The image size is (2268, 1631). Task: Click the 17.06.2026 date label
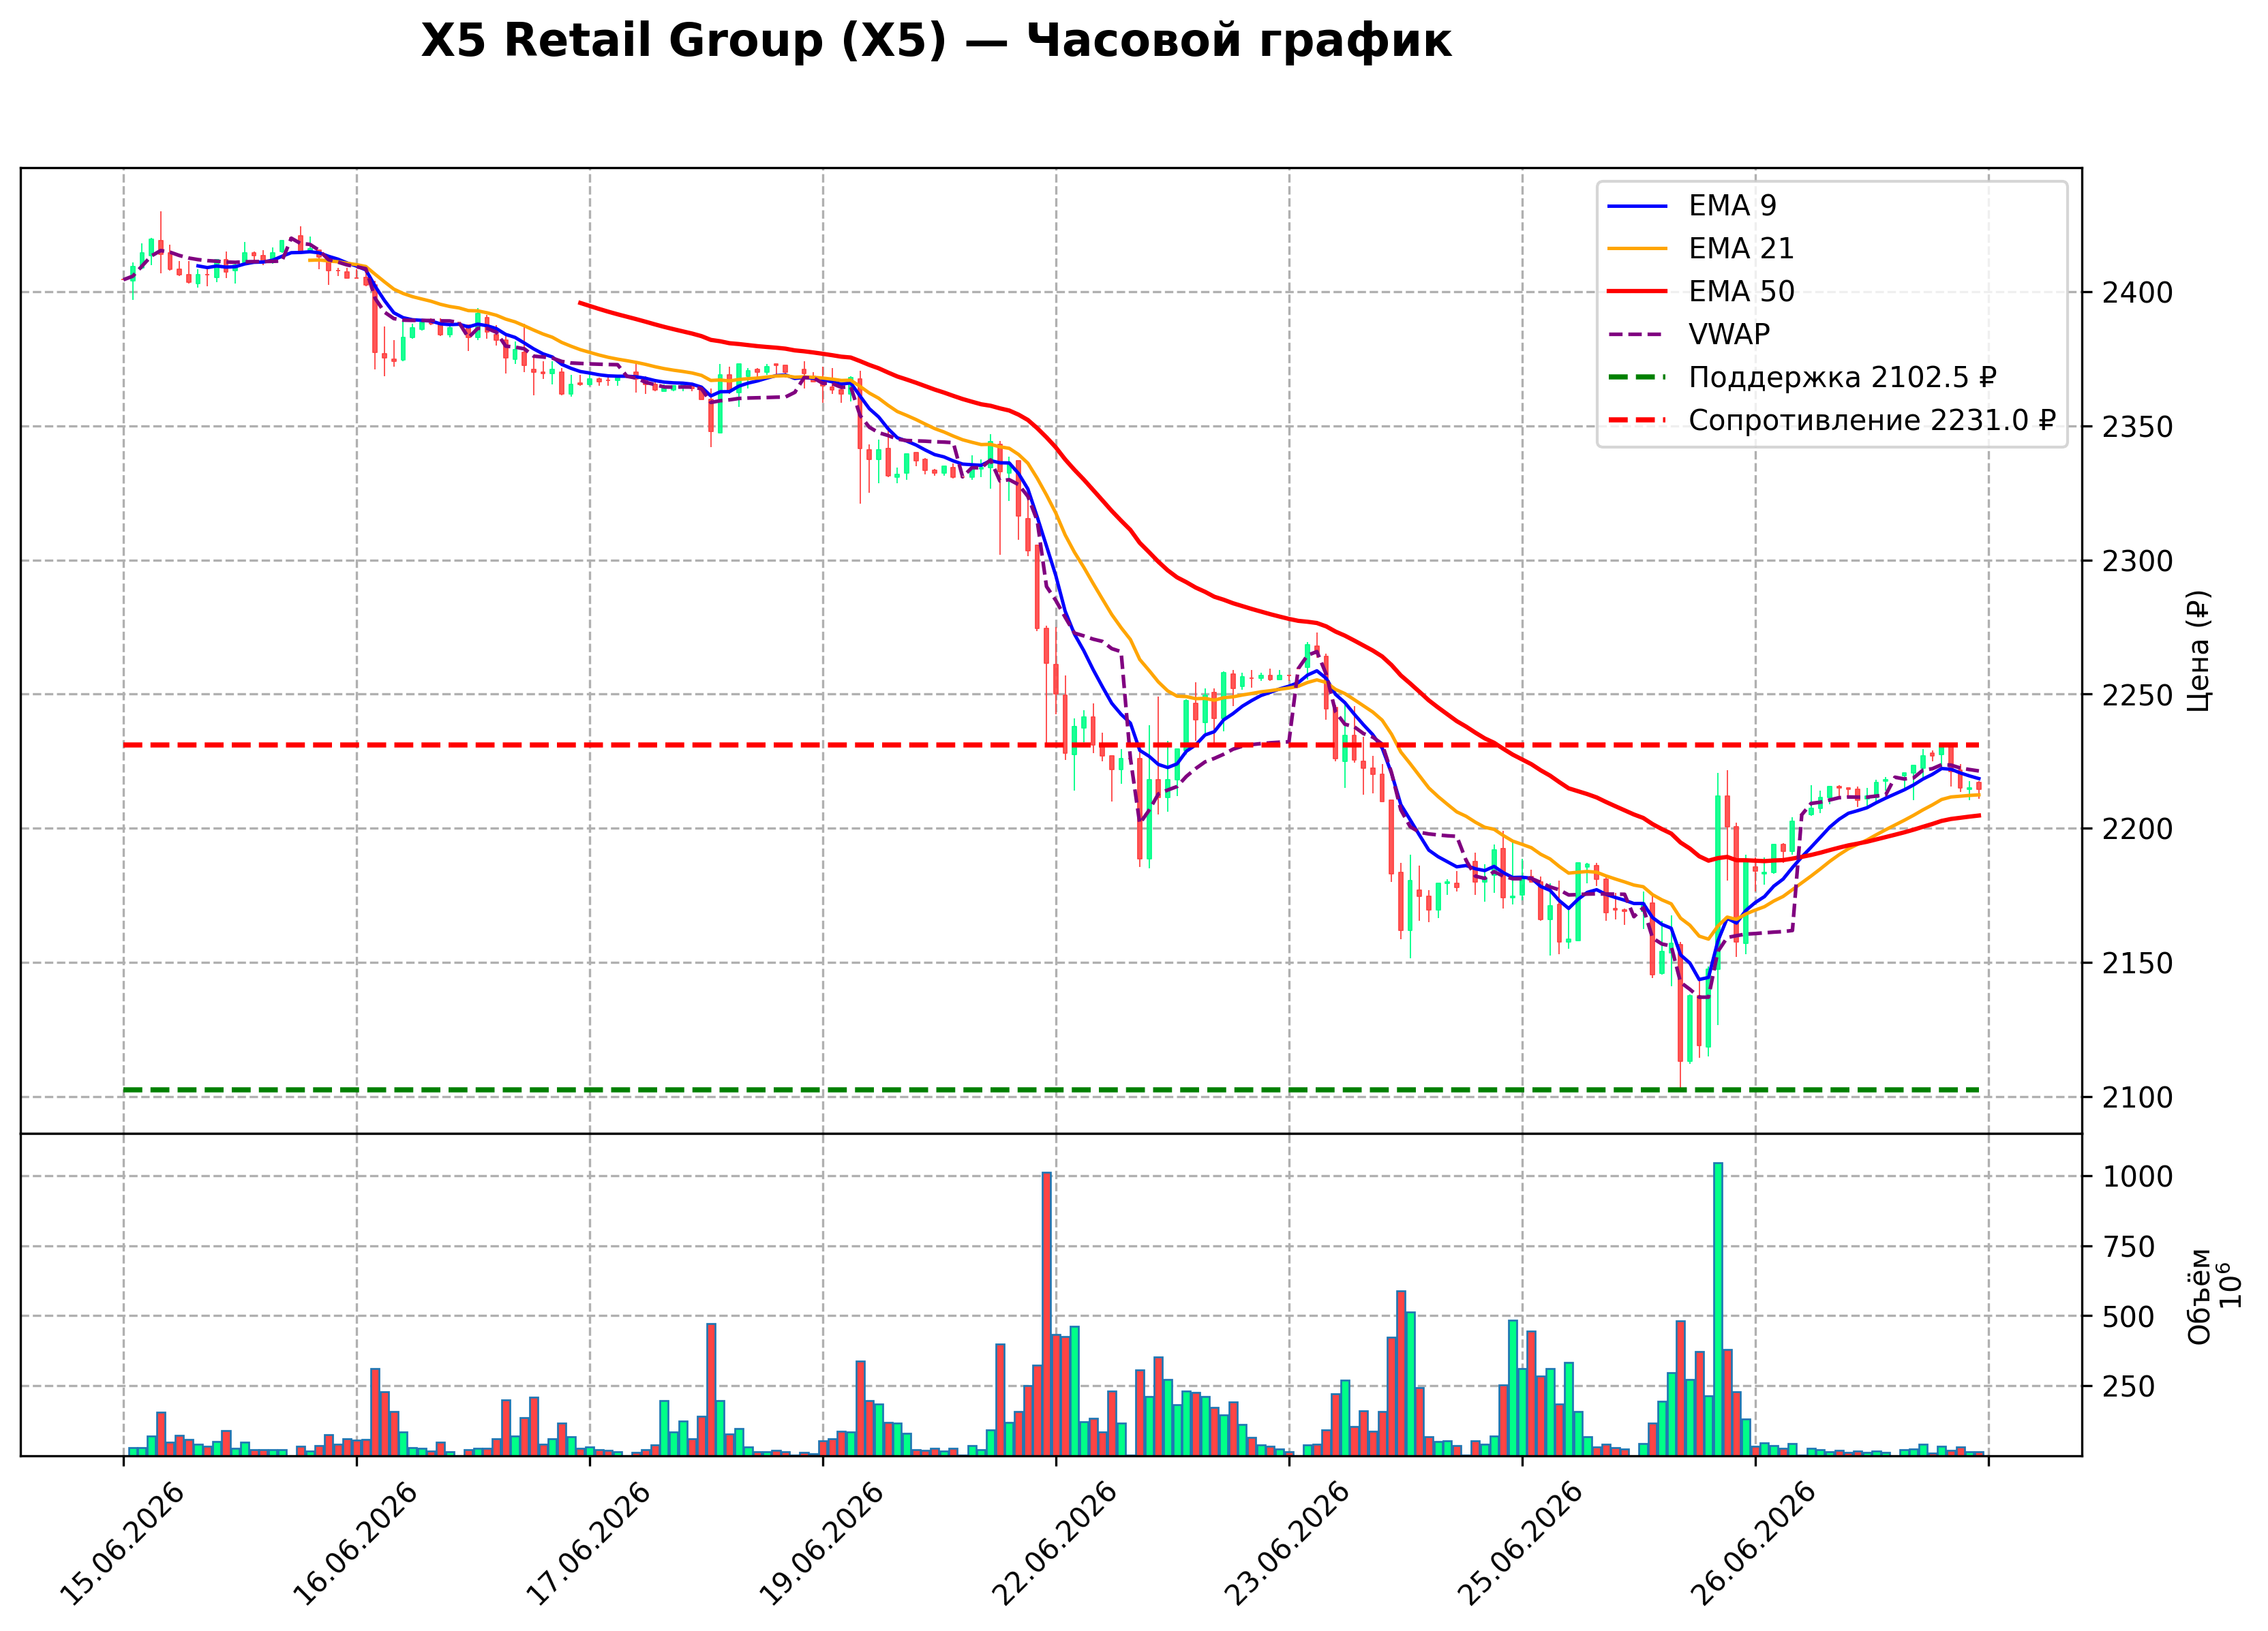(588, 1545)
